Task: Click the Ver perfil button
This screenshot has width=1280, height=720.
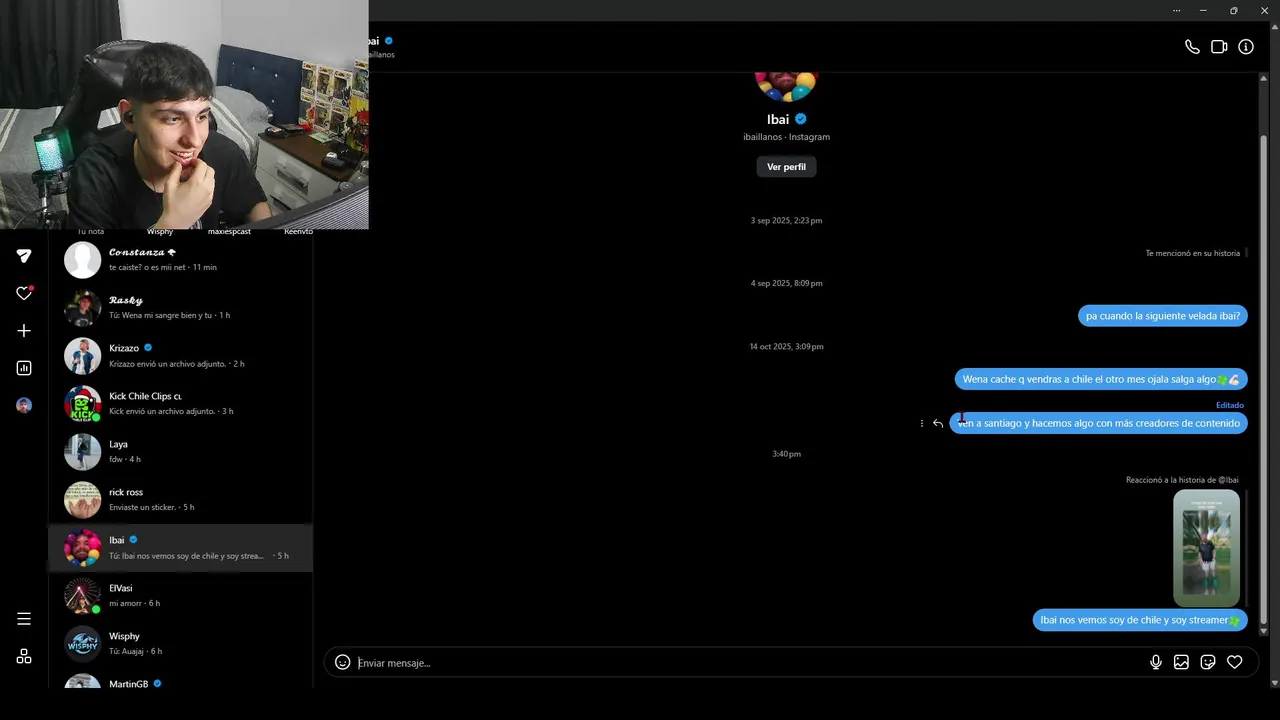Action: tap(786, 167)
